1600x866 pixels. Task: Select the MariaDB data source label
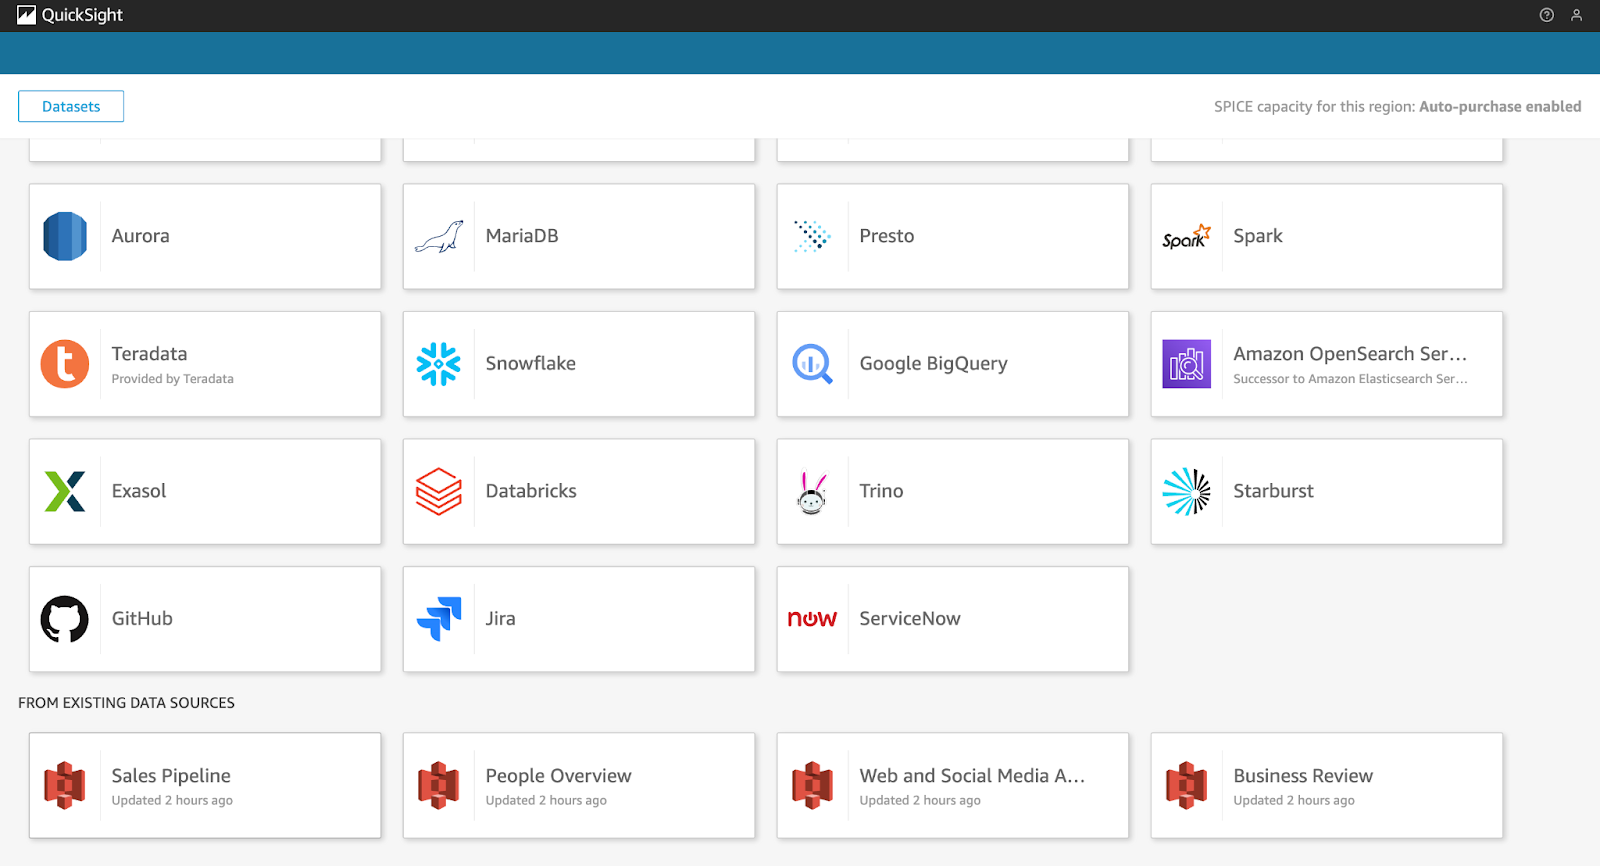[522, 236]
